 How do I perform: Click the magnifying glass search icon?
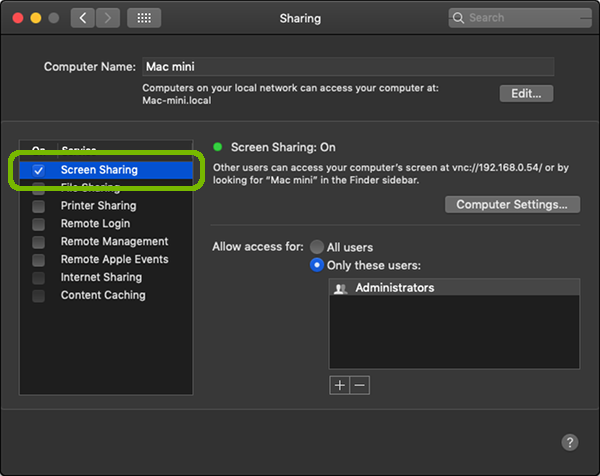click(458, 18)
